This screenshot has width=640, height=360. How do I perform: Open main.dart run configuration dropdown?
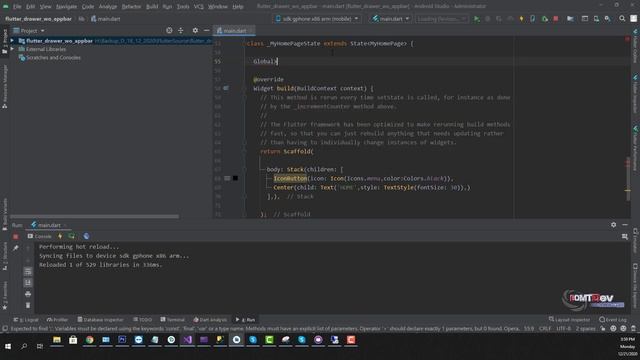391,19
